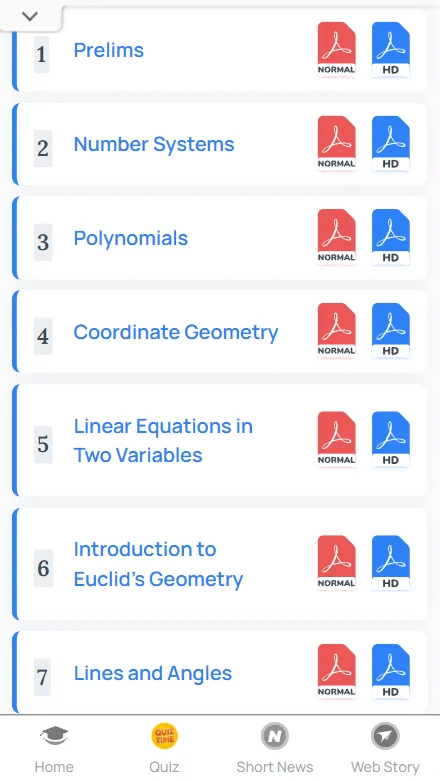Download Lines and Angles NORMAL PDF
Screen dimensions: 440x781
click(337, 672)
